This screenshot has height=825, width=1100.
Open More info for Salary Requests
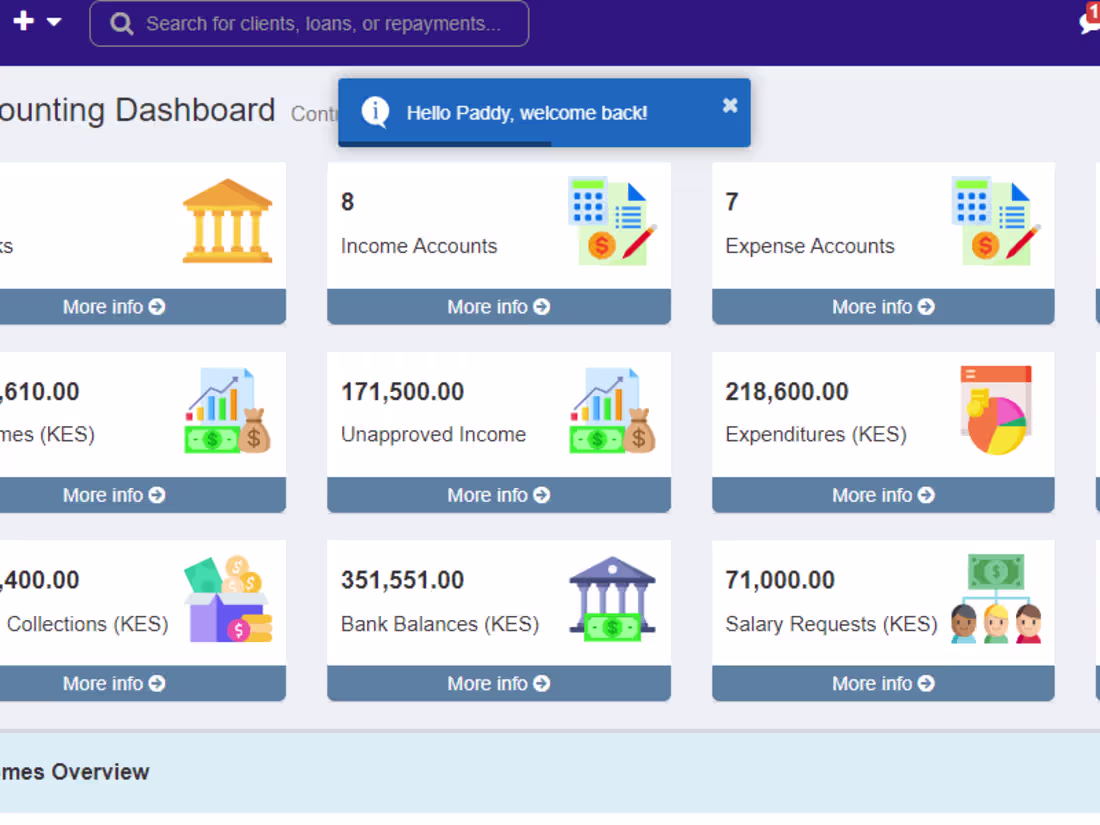point(882,683)
